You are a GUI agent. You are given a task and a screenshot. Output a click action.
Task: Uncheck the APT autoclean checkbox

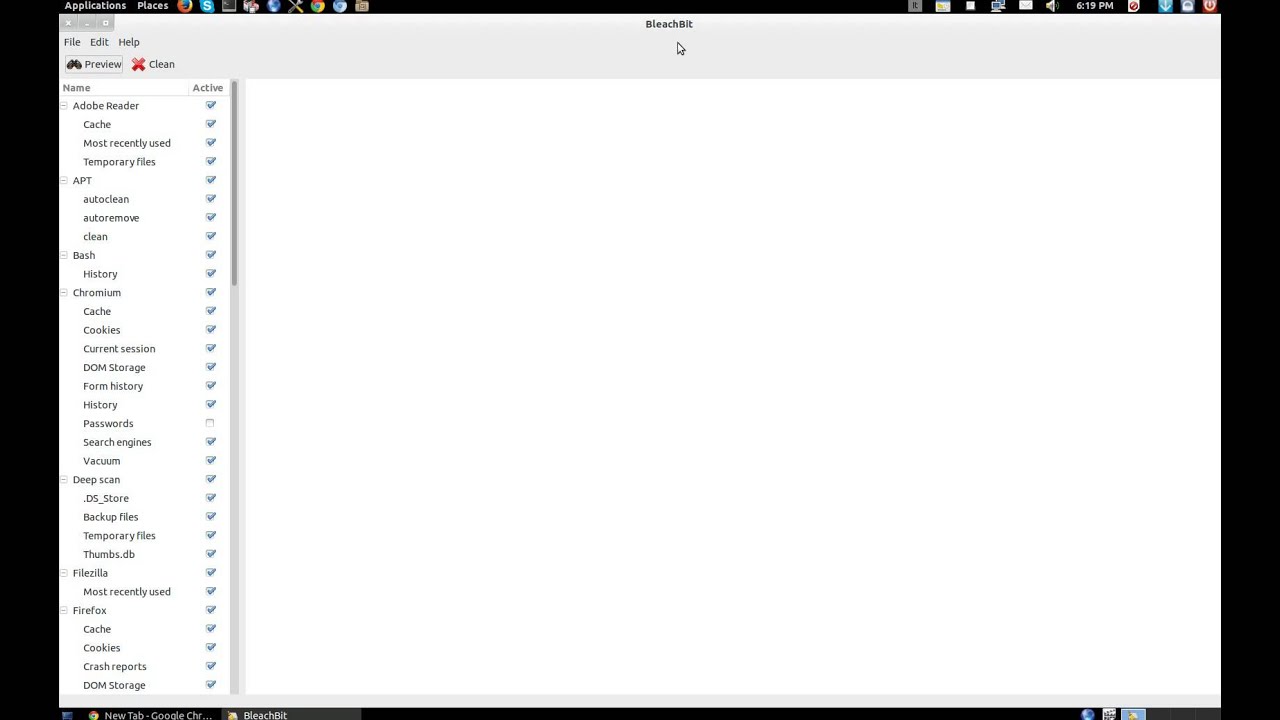[x=211, y=199]
